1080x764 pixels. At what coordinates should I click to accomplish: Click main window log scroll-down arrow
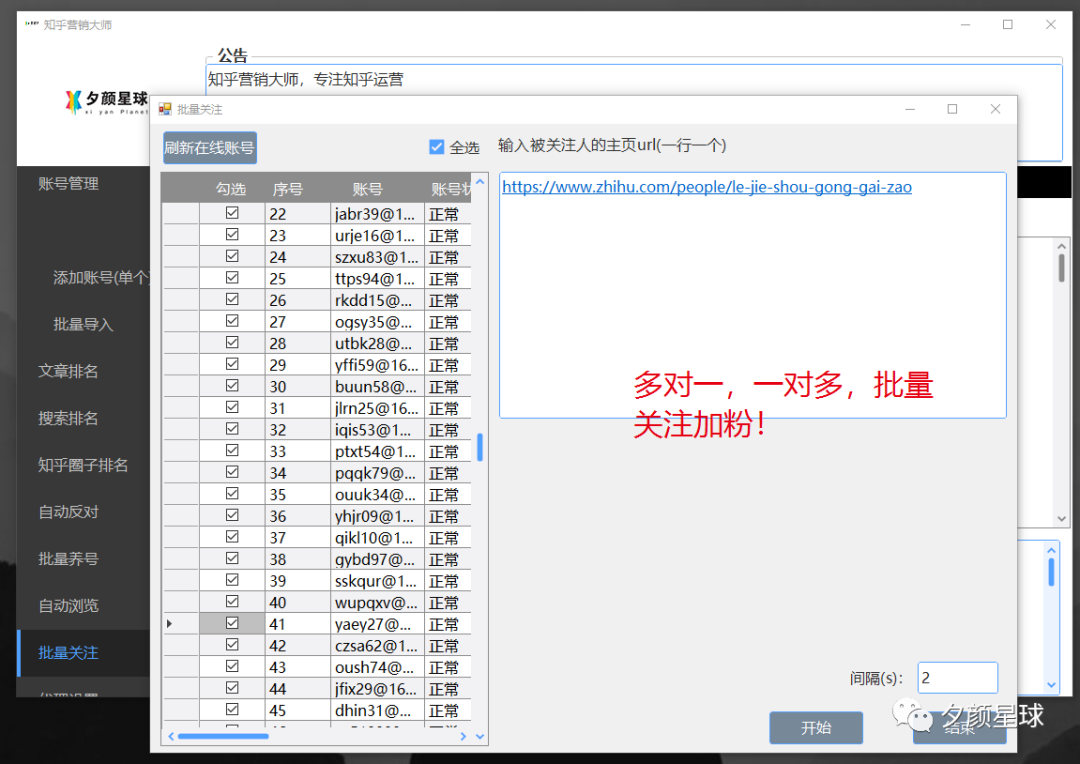click(x=1061, y=519)
